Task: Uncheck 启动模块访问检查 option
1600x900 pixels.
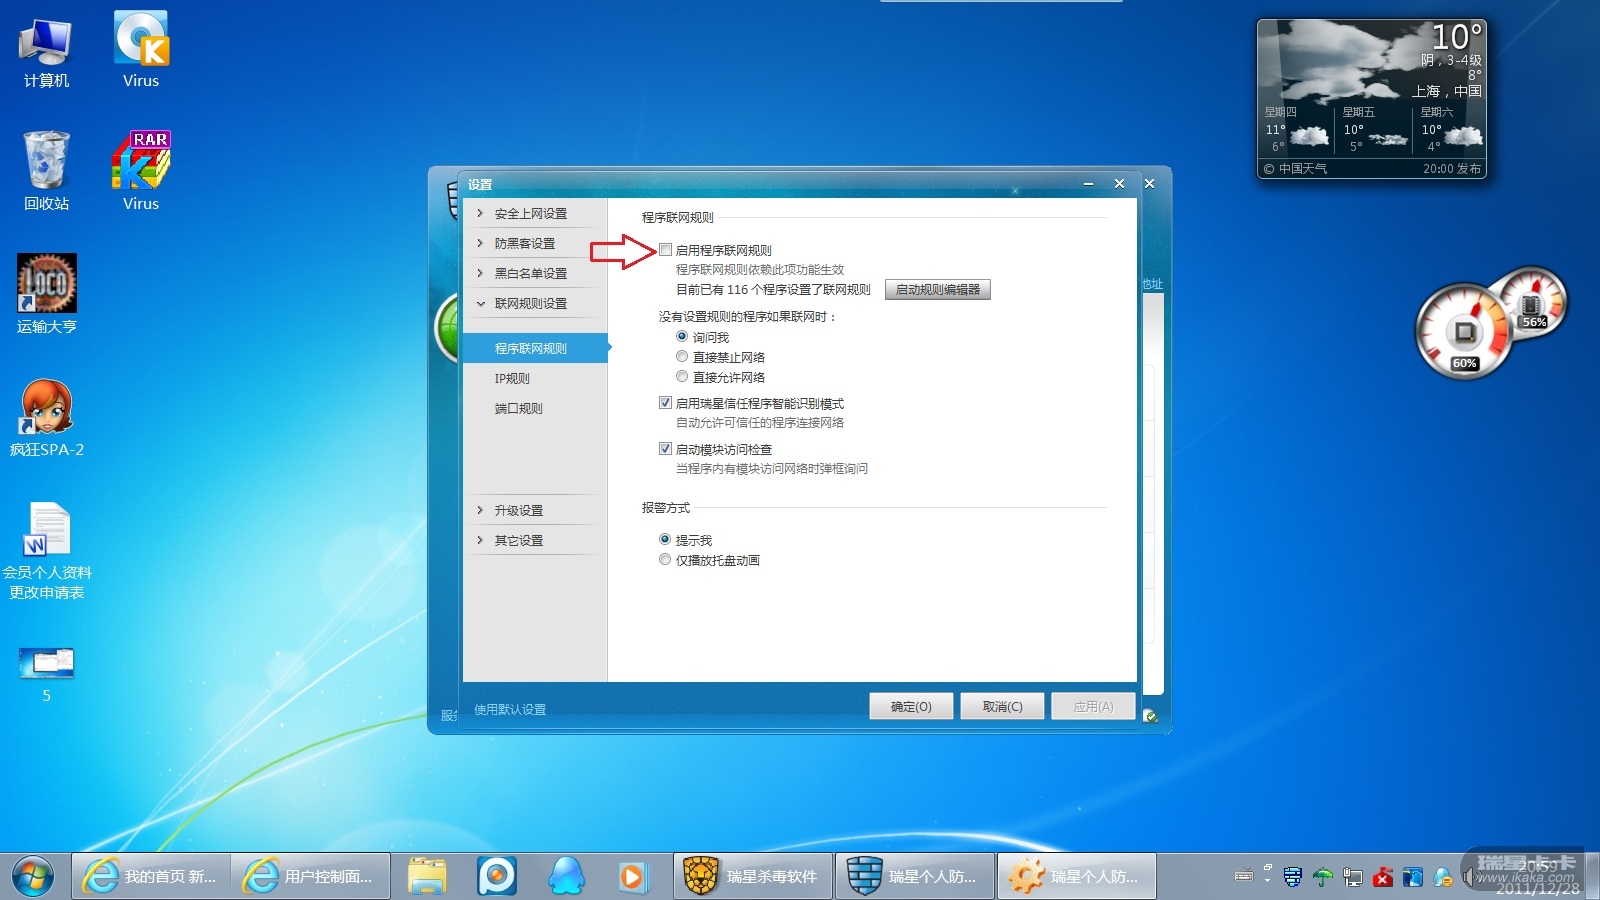Action: [665, 449]
